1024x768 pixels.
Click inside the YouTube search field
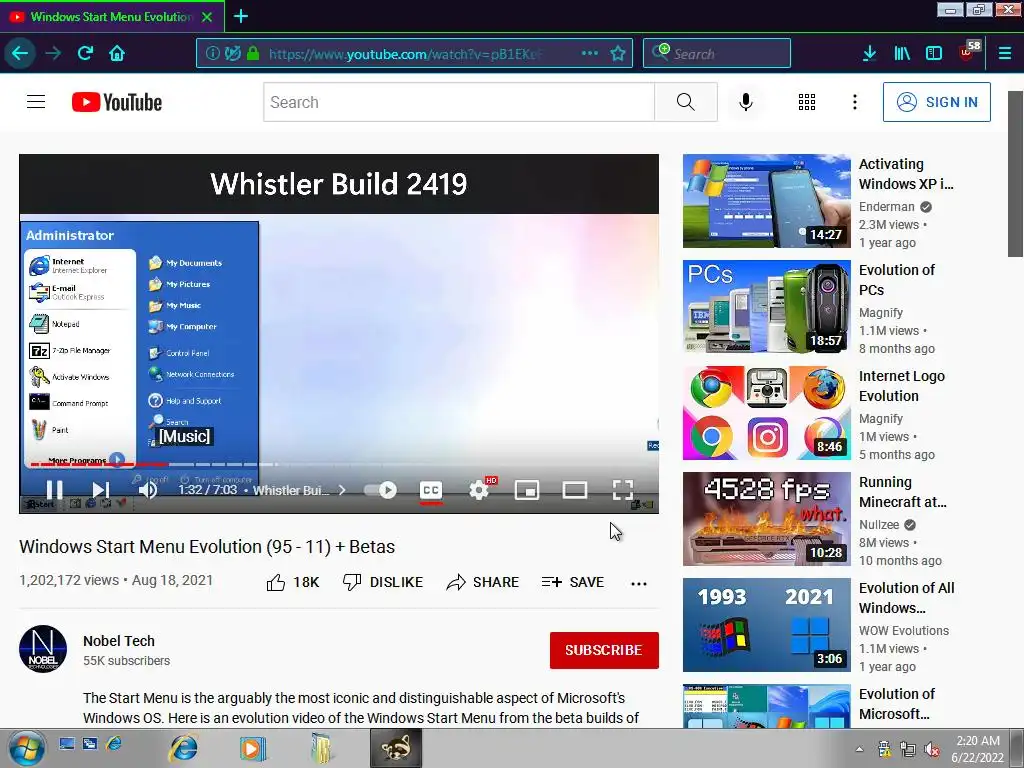[x=458, y=102]
